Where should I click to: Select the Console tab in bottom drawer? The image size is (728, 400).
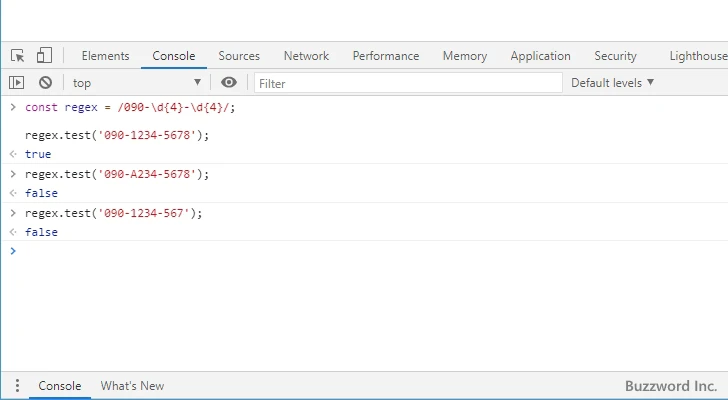(59, 386)
